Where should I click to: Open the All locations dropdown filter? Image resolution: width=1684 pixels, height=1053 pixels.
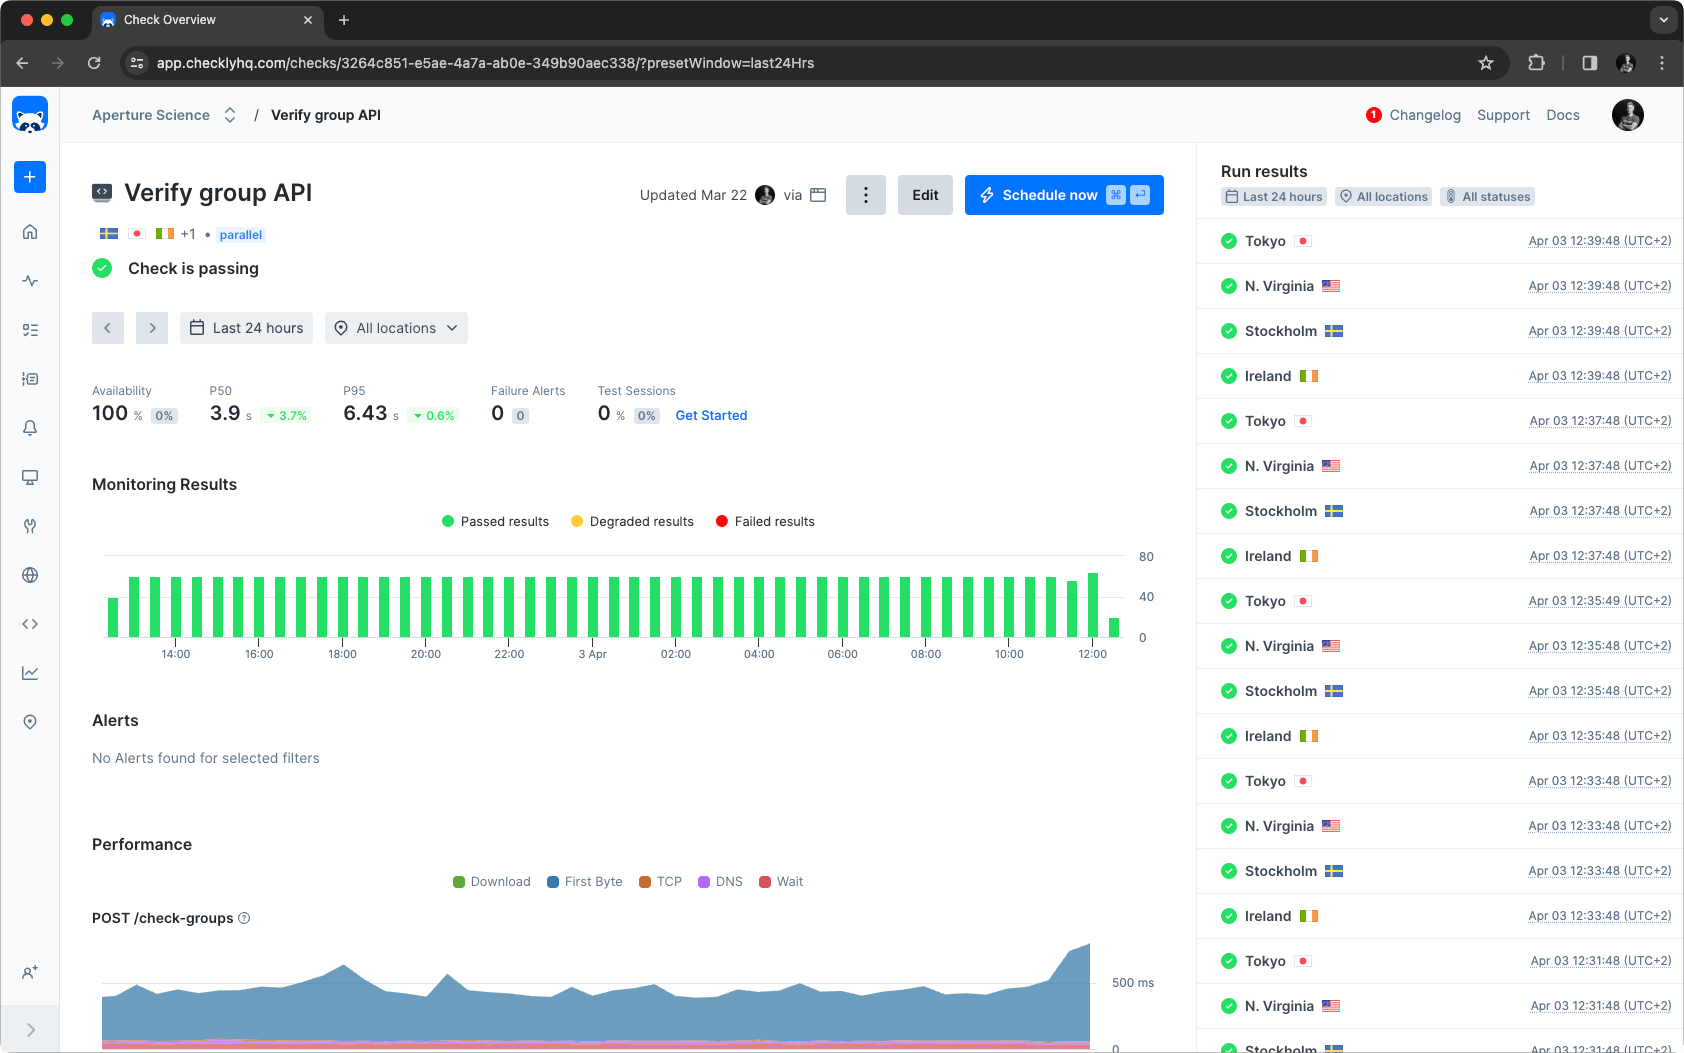coord(396,328)
